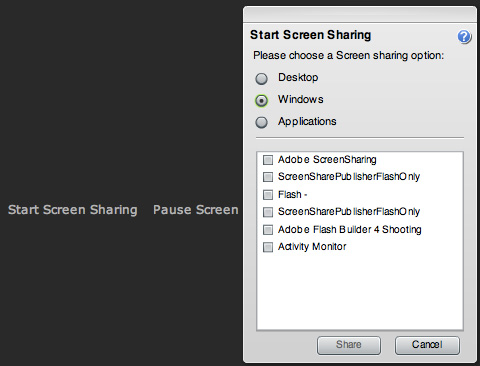Click Start Screen Sharing in the dark panel

(x=73, y=210)
